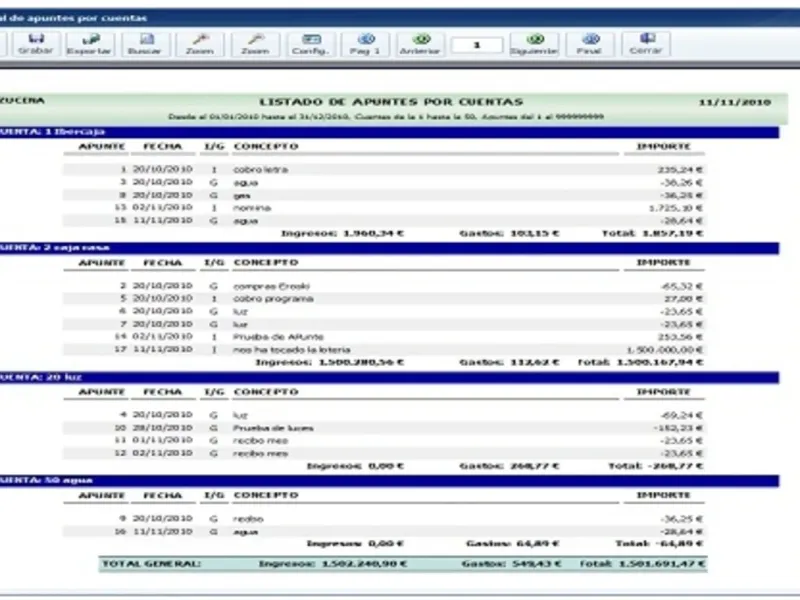The width and height of the screenshot is (800, 600).
Task: Click the -152,23 € Prueba de luces amount
Action: coord(679,428)
